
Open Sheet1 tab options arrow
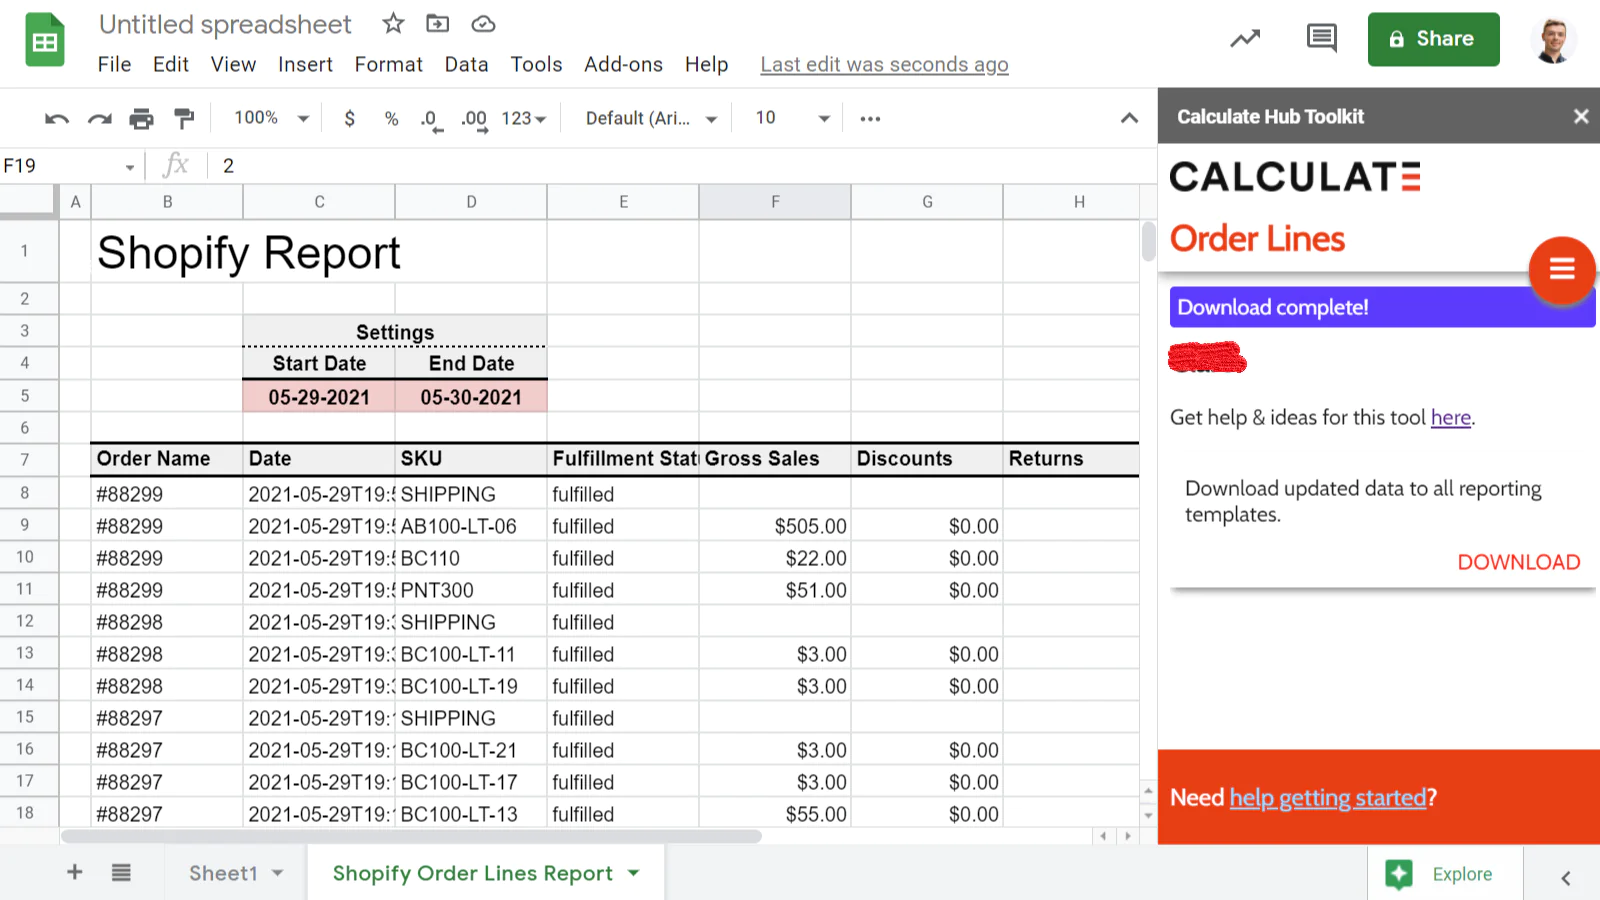point(277,873)
